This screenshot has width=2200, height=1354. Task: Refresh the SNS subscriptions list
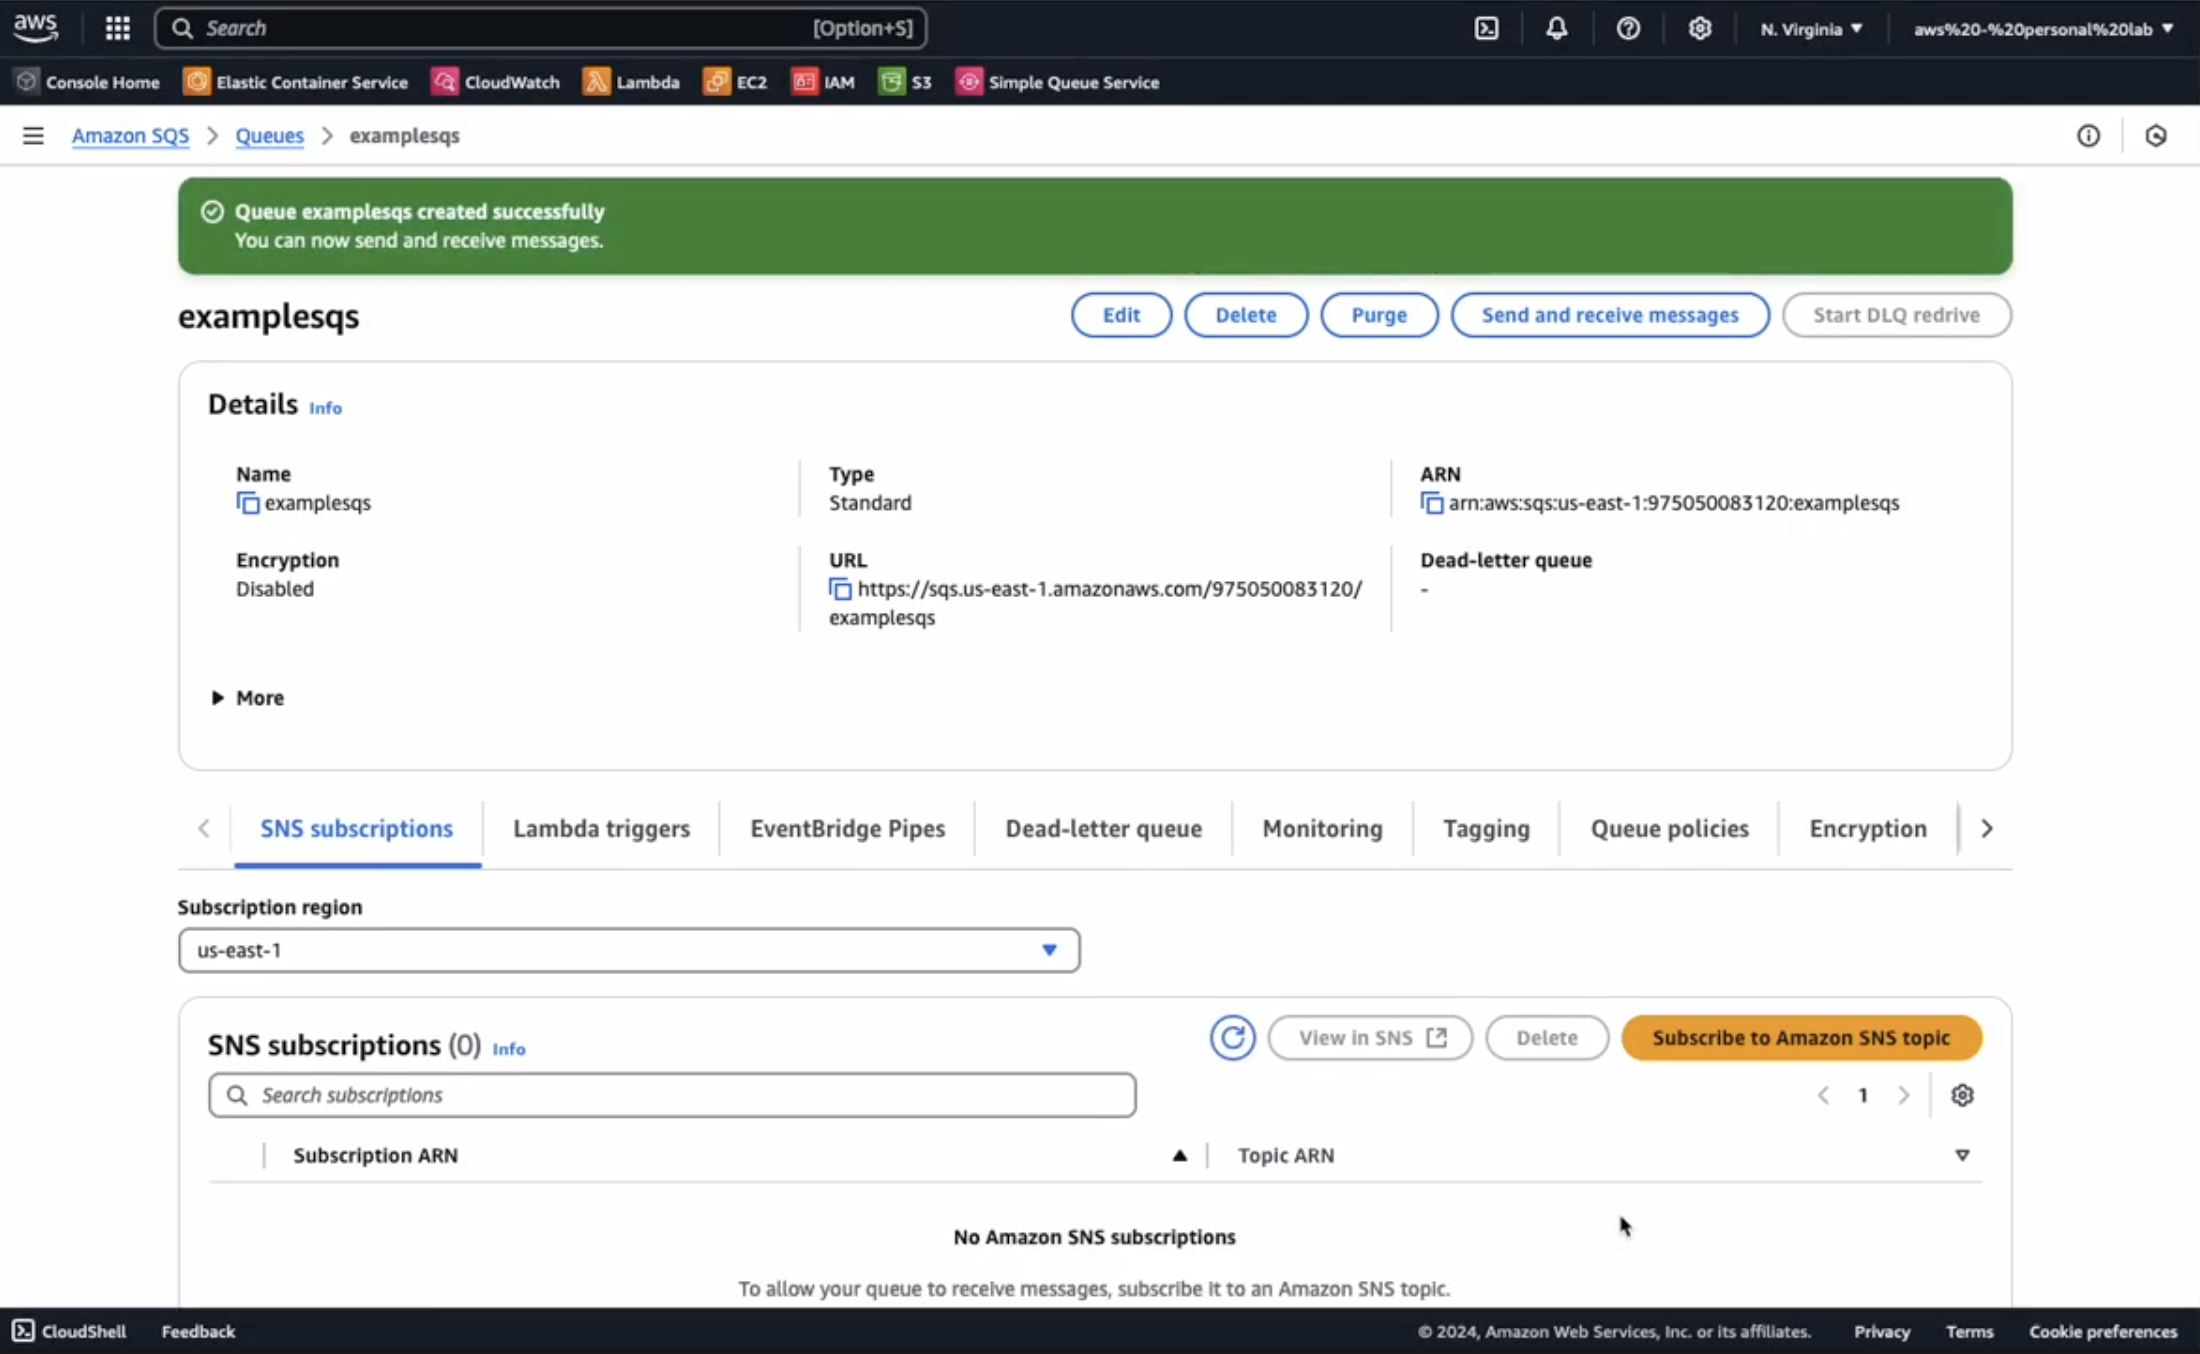pos(1232,1038)
